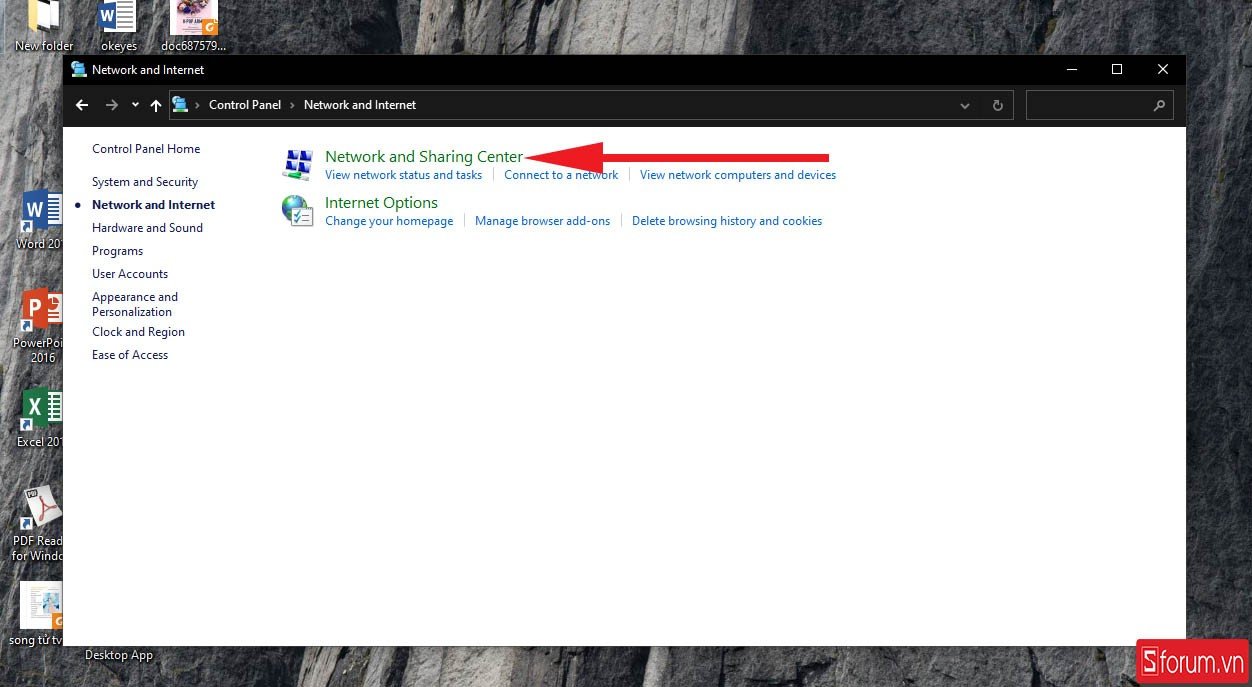Navigate back with the back arrow
Image resolution: width=1252 pixels, height=687 pixels.
coord(81,105)
